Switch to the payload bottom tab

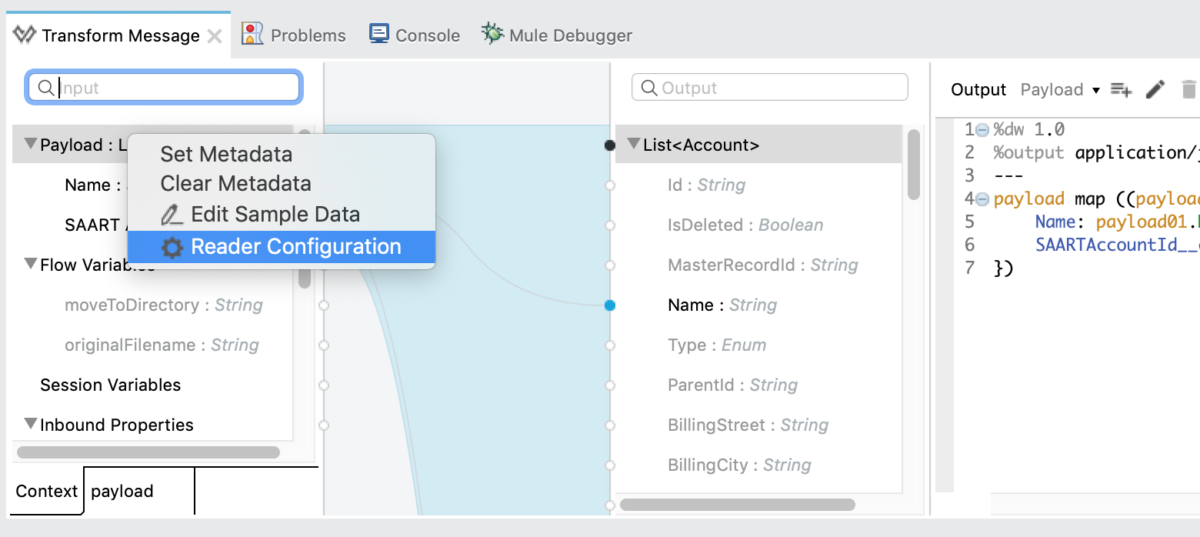point(139,491)
